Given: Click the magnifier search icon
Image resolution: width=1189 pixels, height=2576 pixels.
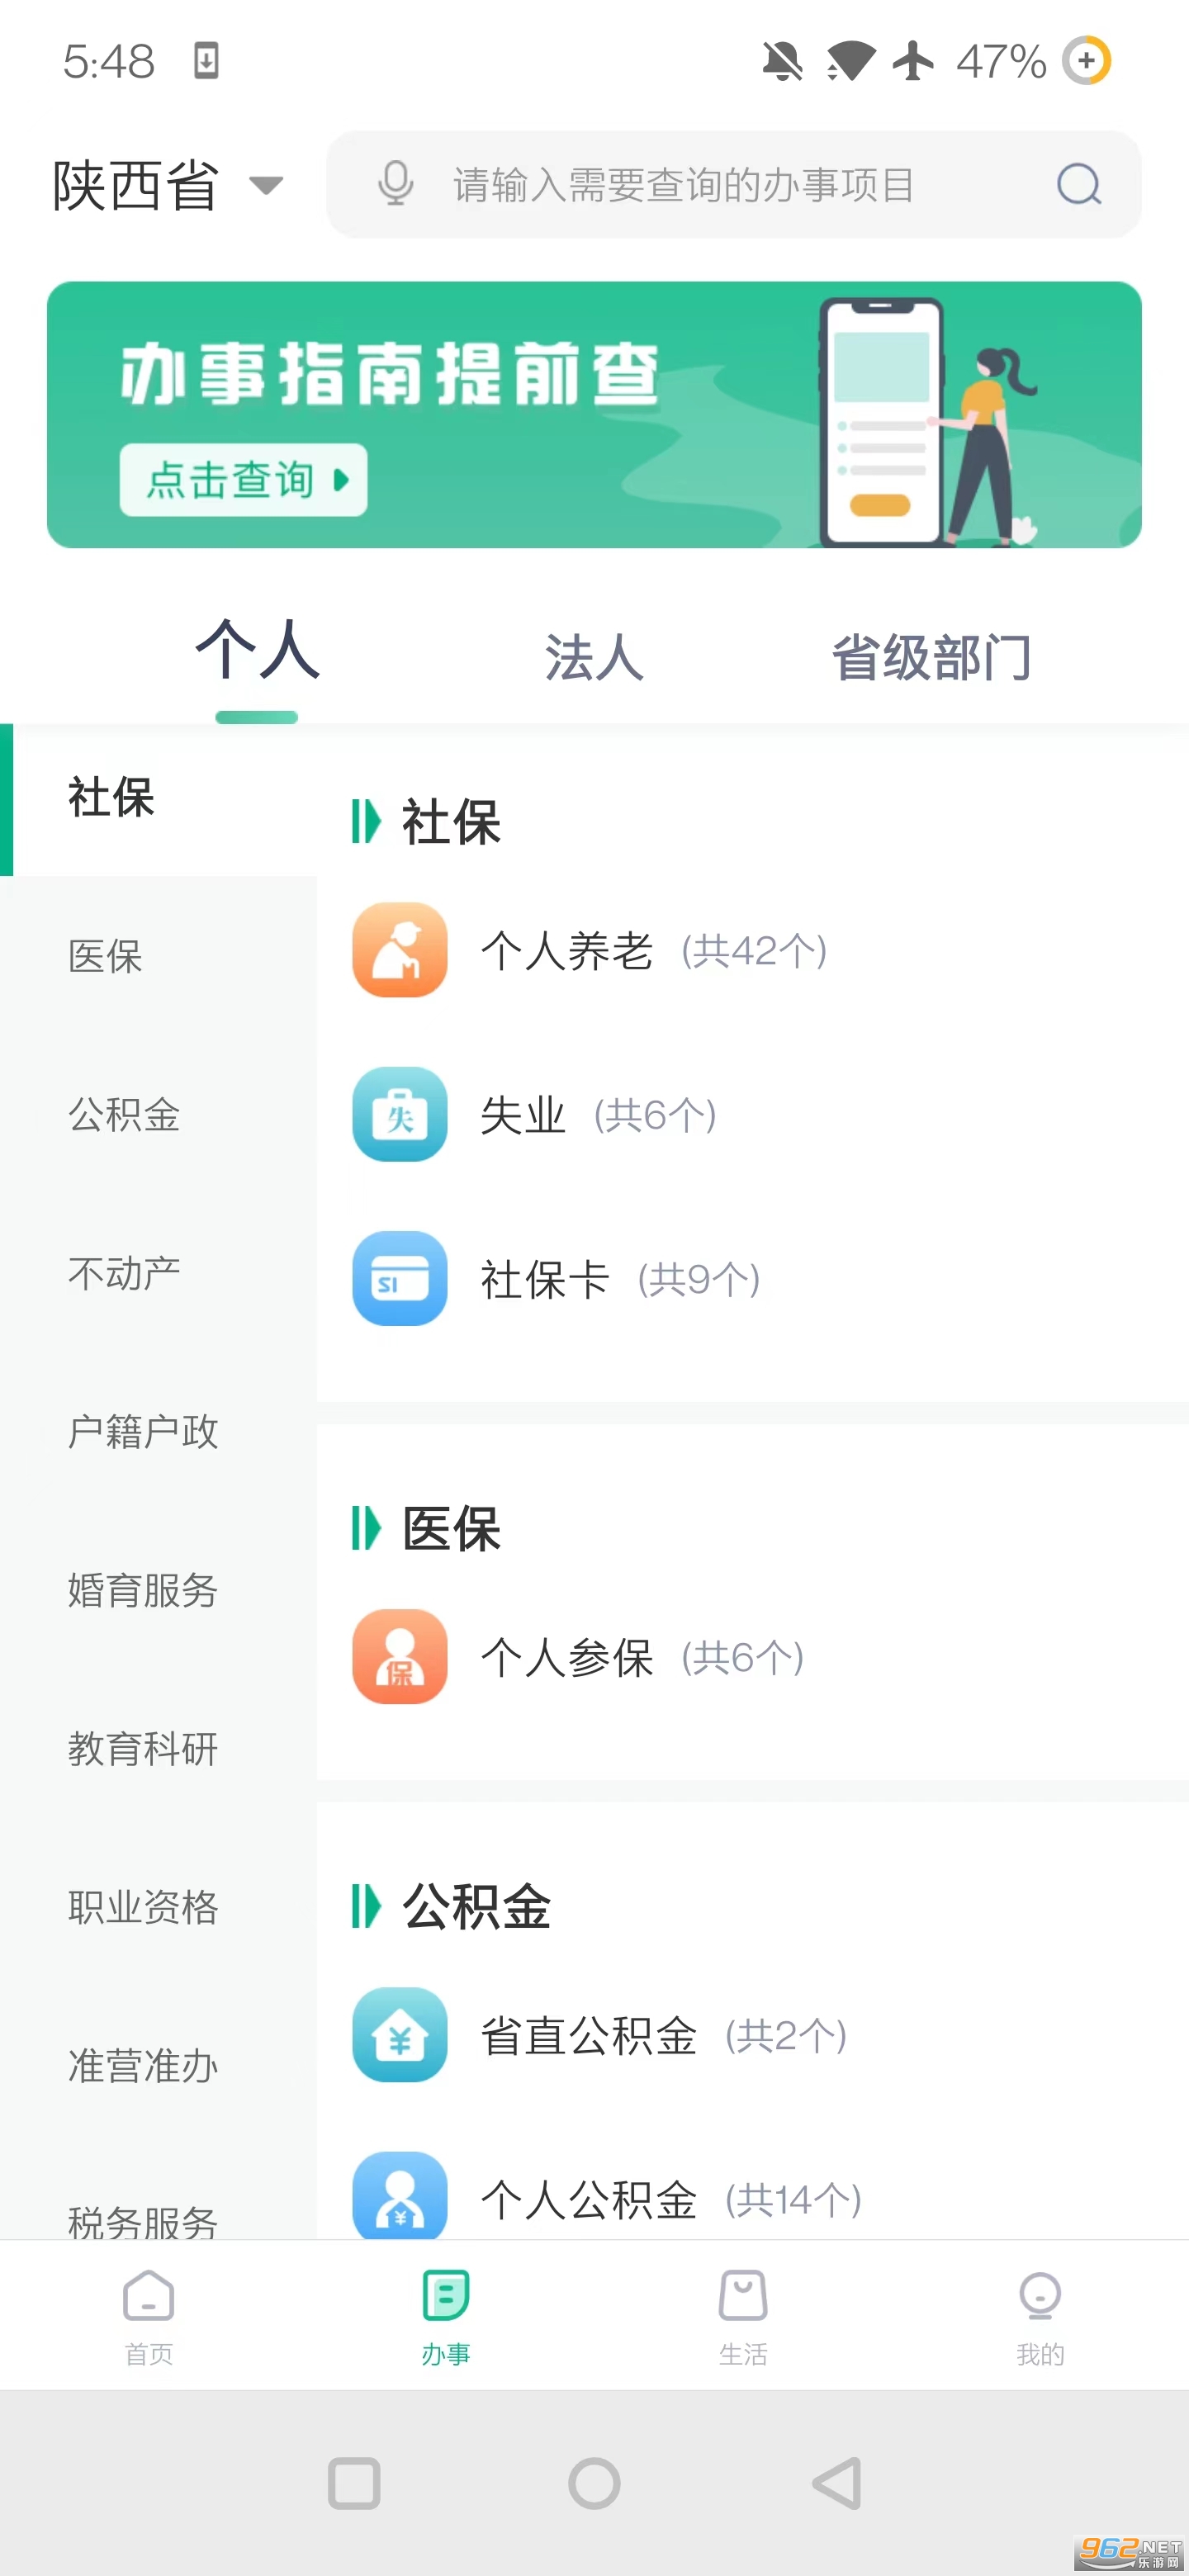Looking at the screenshot, I should [x=1078, y=184].
